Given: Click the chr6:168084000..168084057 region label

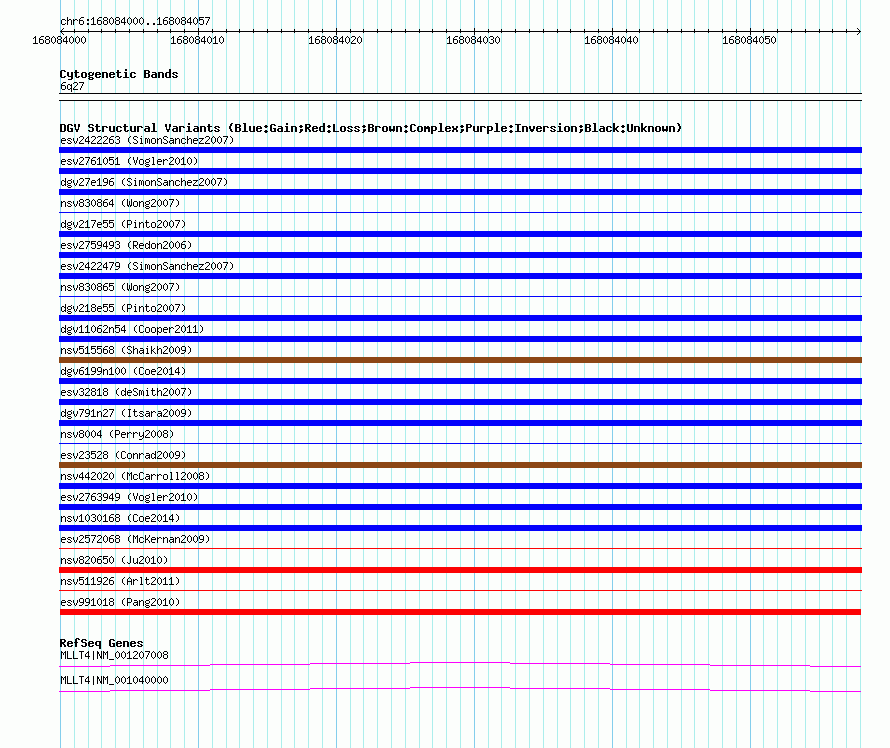Looking at the screenshot, I should tap(135, 21).
